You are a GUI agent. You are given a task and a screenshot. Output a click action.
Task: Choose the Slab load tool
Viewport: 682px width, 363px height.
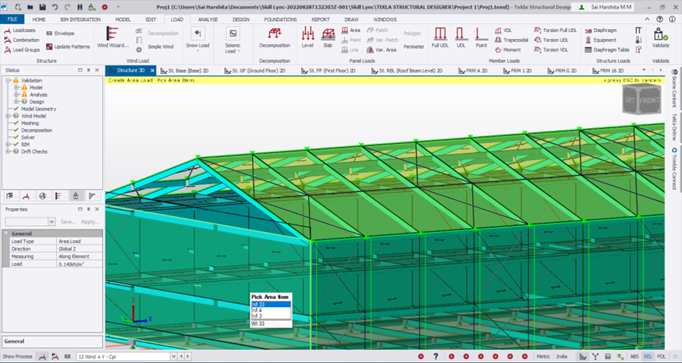tap(328, 37)
